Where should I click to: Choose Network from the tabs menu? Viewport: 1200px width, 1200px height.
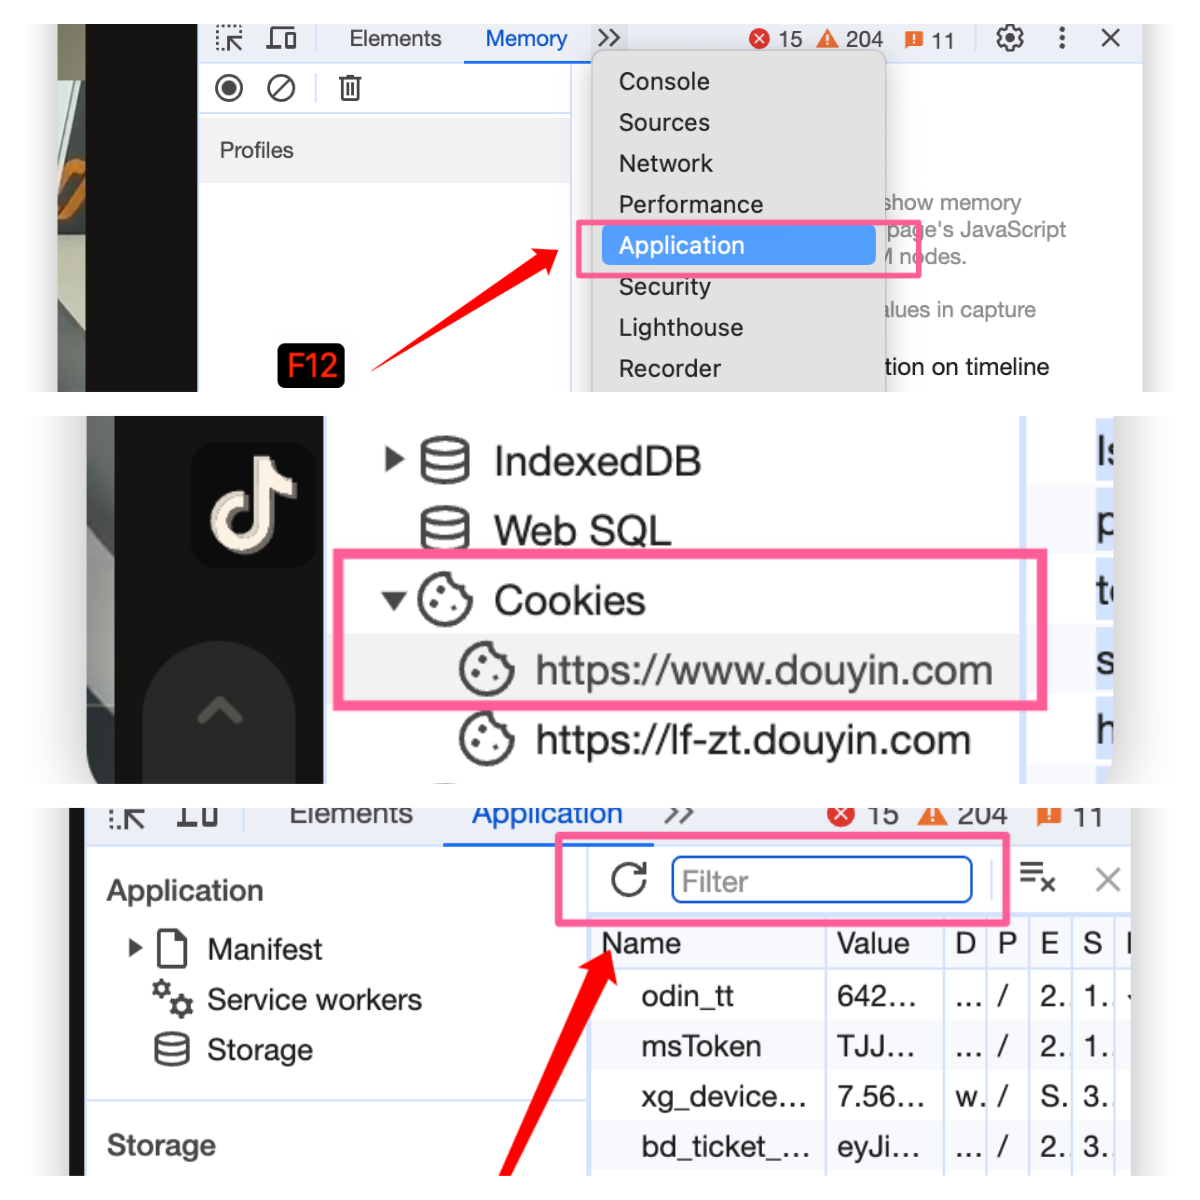tap(665, 164)
